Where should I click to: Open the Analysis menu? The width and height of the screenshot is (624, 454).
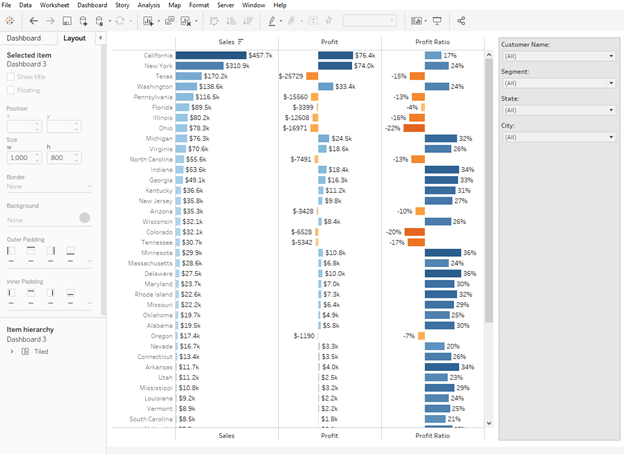[148, 5]
